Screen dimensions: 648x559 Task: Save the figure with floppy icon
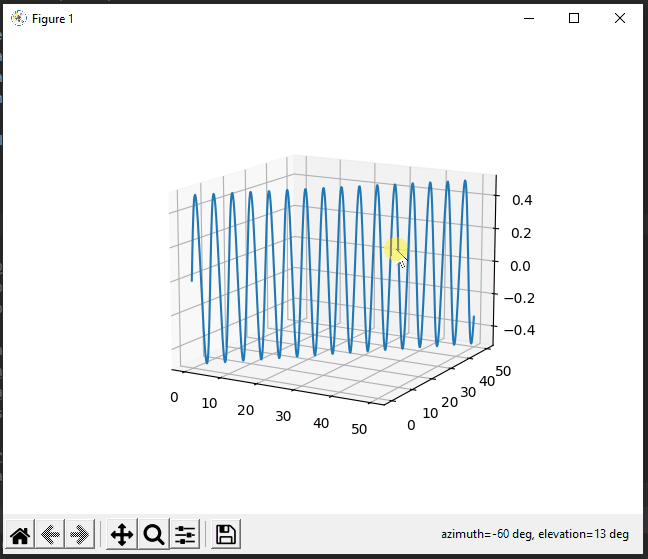click(x=226, y=535)
